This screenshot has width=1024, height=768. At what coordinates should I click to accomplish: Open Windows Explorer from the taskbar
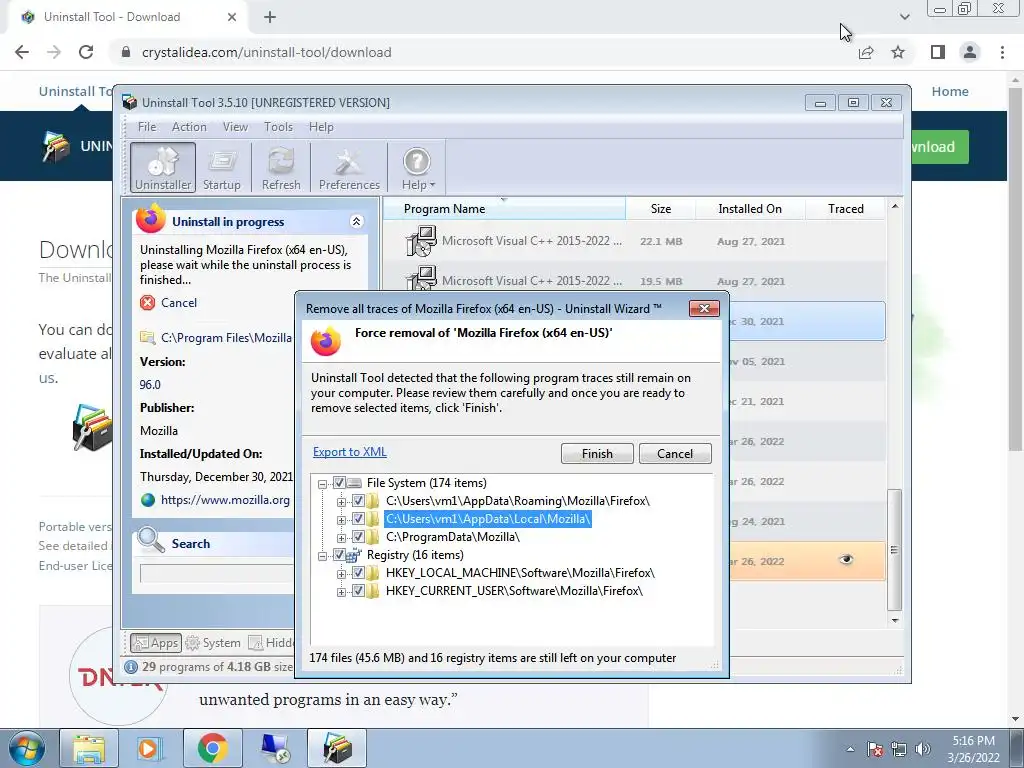pos(89,748)
